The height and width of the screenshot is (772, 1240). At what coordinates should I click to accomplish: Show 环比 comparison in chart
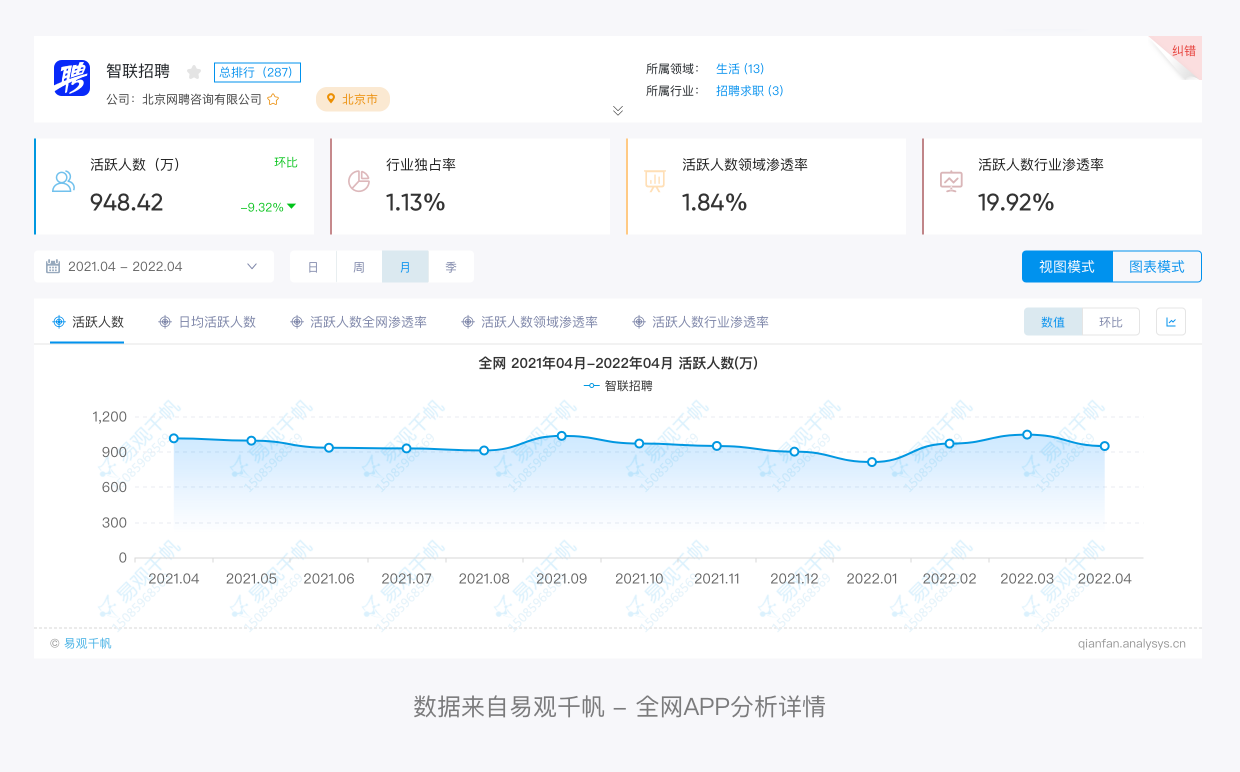1111,322
